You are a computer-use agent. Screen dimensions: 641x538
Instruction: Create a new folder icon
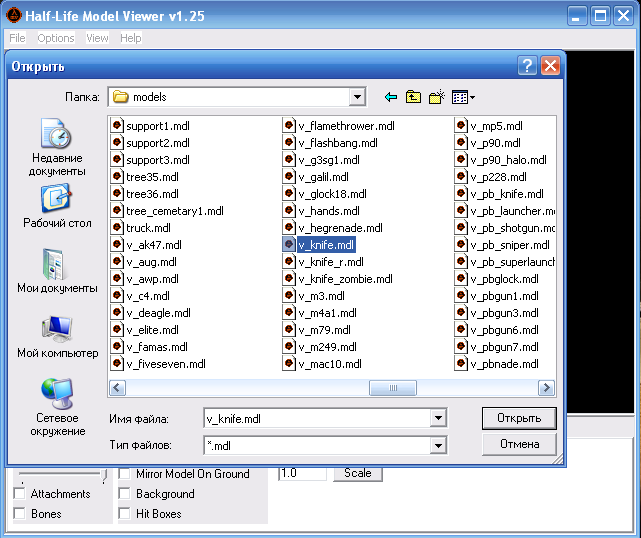436,97
